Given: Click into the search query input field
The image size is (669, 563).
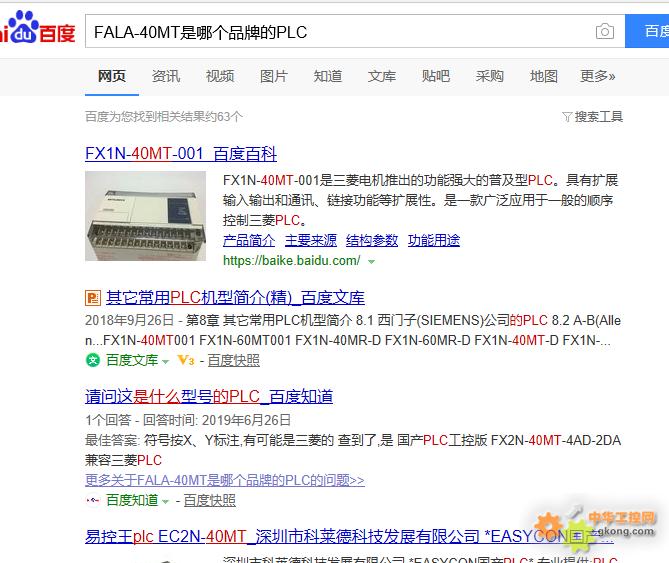Looking at the screenshot, I should (339, 32).
